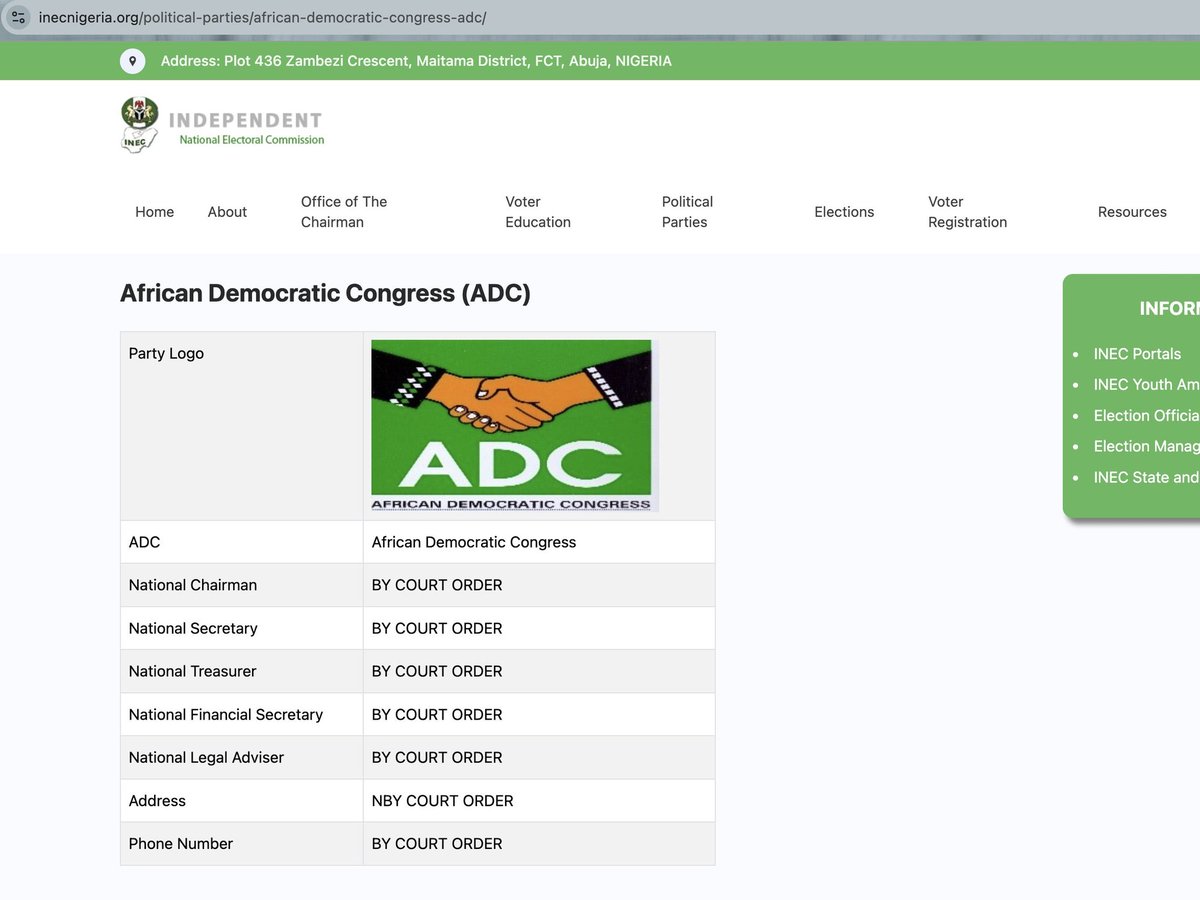Screen dimensions: 1200x900
Task: Follow the INEC Portals sidebar link
Action: (x=1137, y=354)
